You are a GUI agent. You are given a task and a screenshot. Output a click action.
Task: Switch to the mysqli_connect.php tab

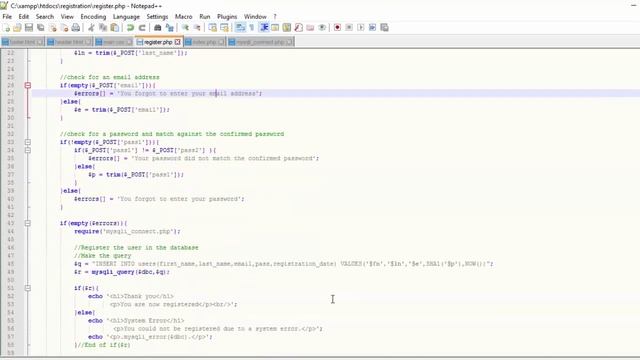pos(260,42)
